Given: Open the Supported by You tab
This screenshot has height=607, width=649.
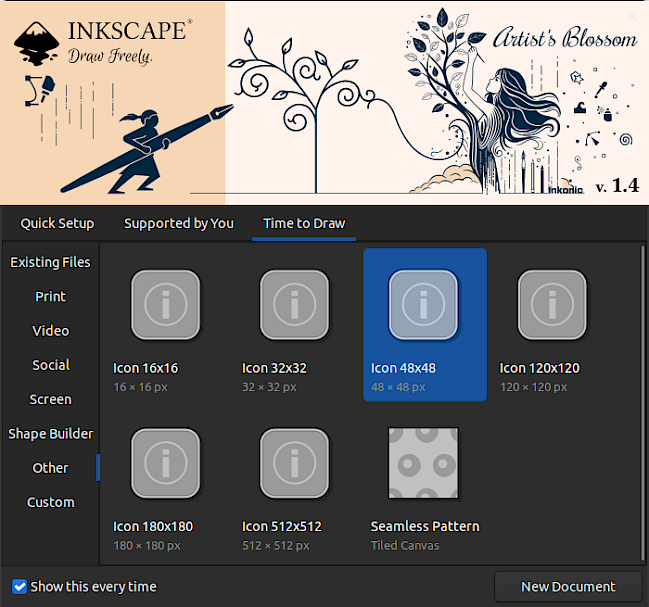Looking at the screenshot, I should (179, 223).
